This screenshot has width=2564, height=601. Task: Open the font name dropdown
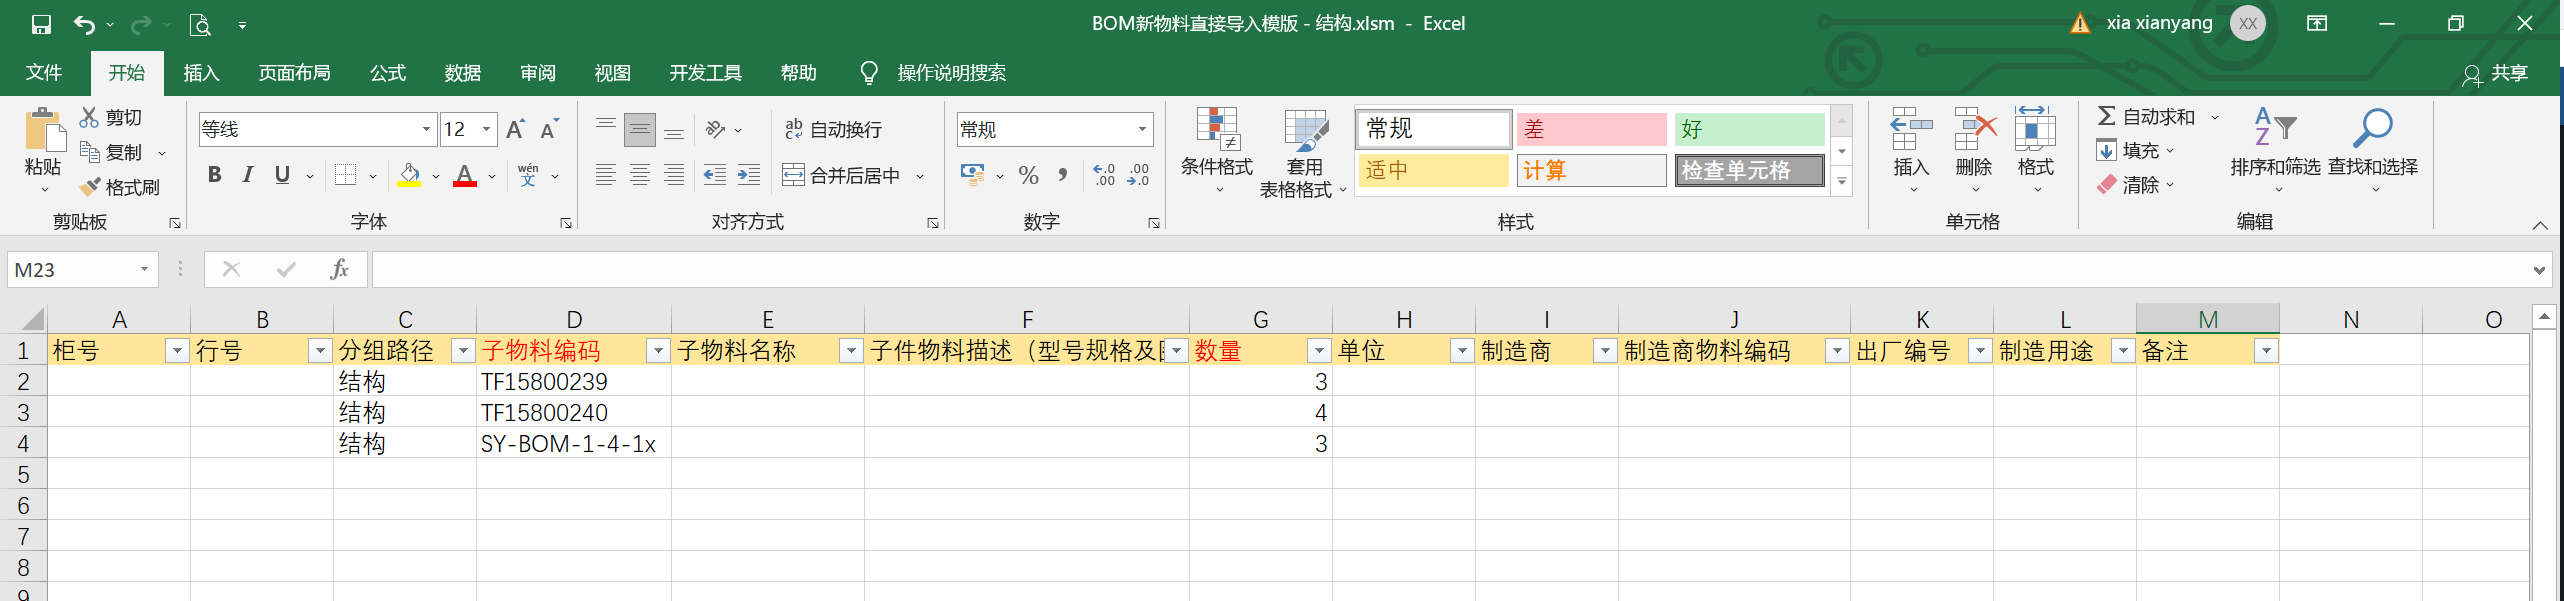tap(426, 130)
